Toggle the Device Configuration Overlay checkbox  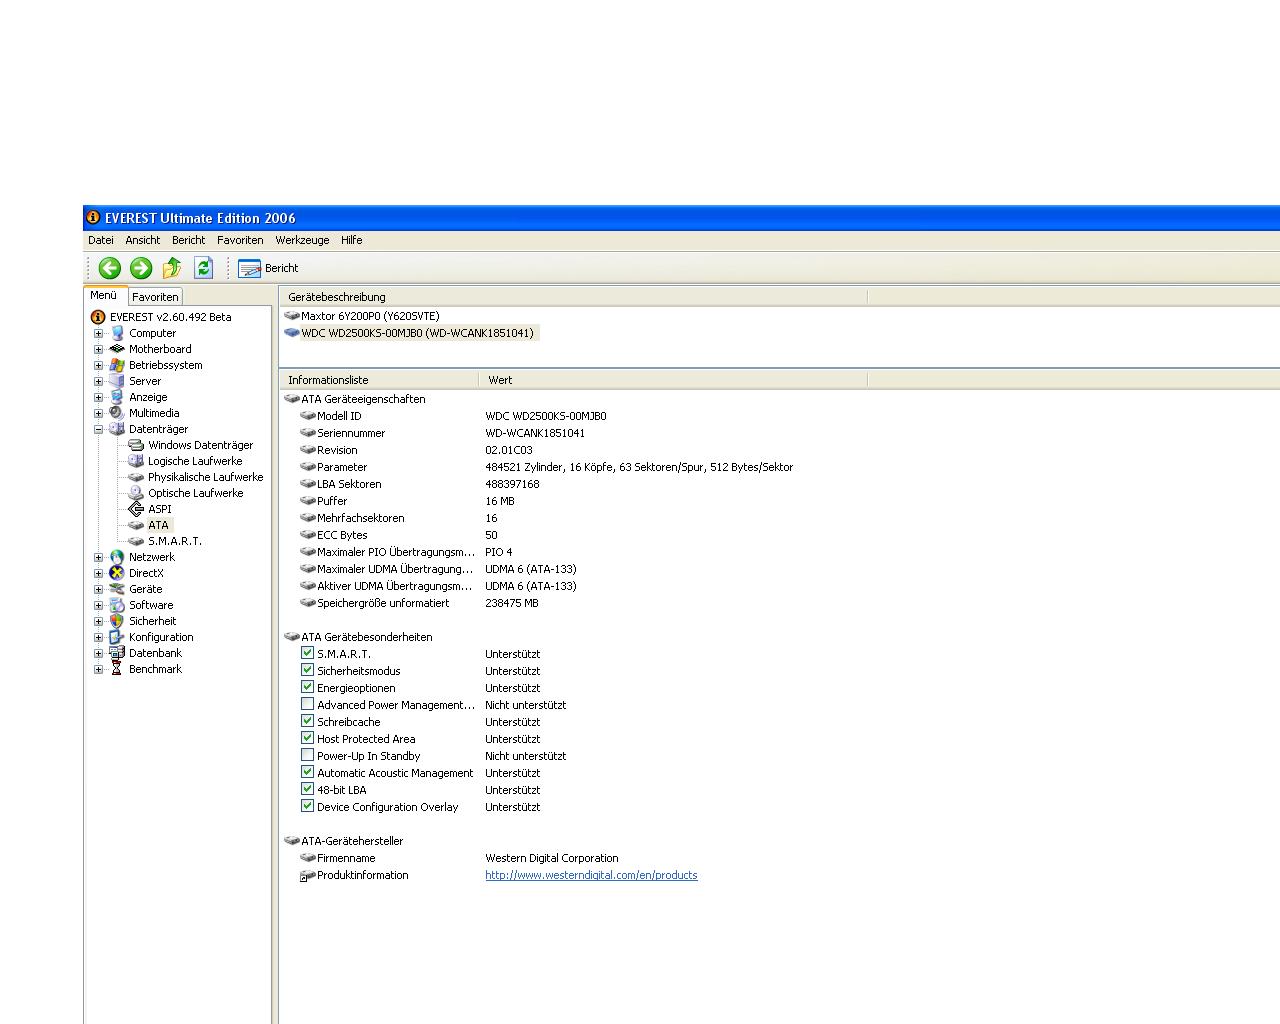pyautogui.click(x=308, y=806)
